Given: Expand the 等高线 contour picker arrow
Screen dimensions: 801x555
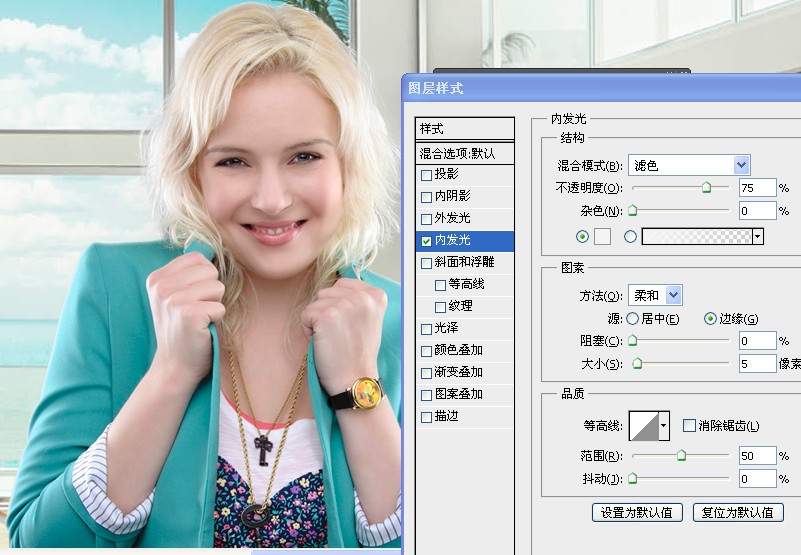Looking at the screenshot, I should [664, 425].
